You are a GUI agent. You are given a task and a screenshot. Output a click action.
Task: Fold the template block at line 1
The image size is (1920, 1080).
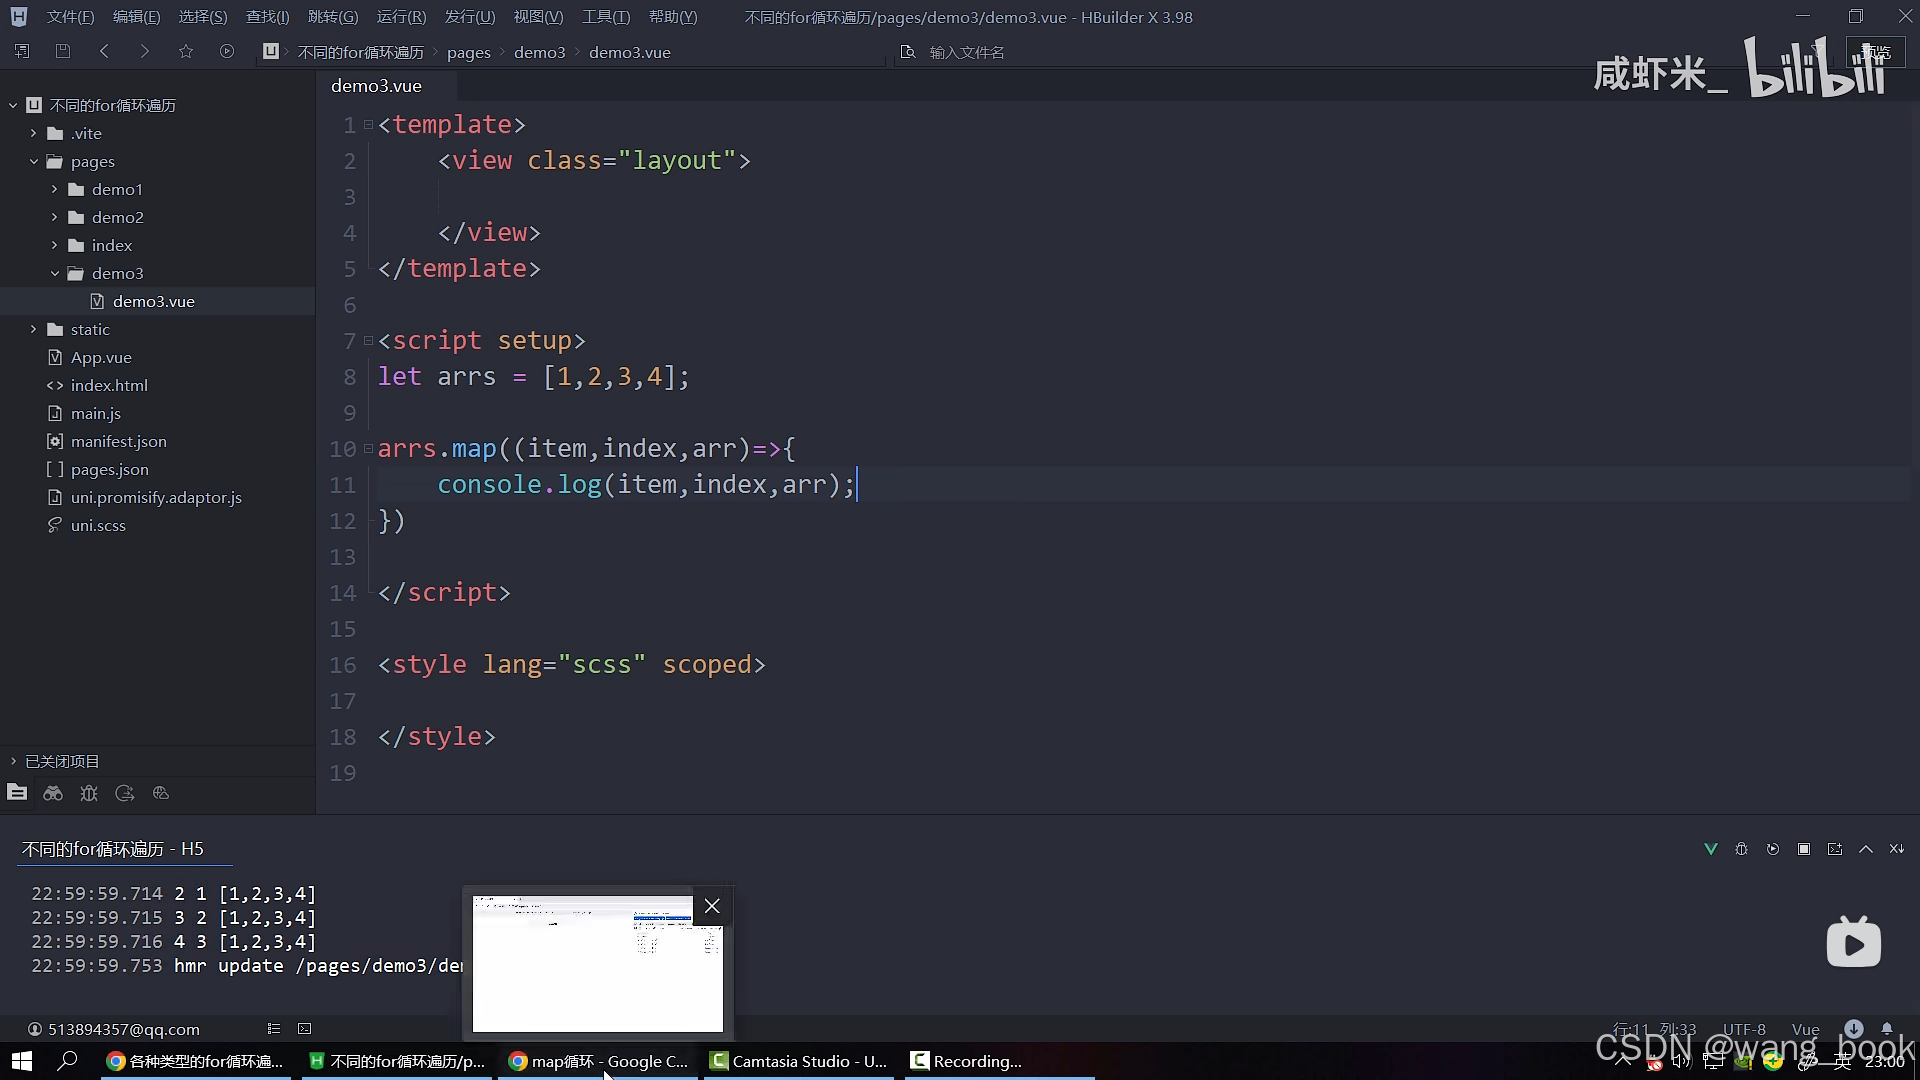(368, 125)
